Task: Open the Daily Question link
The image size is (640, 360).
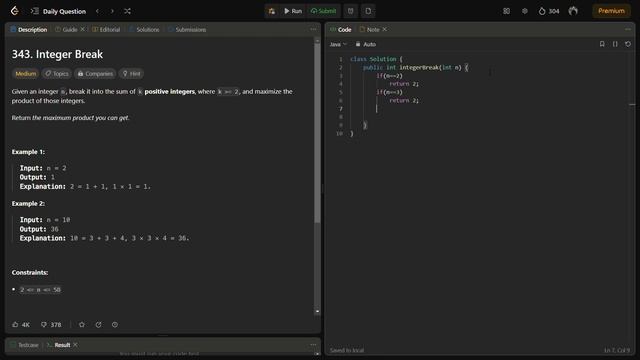Action: click(64, 11)
